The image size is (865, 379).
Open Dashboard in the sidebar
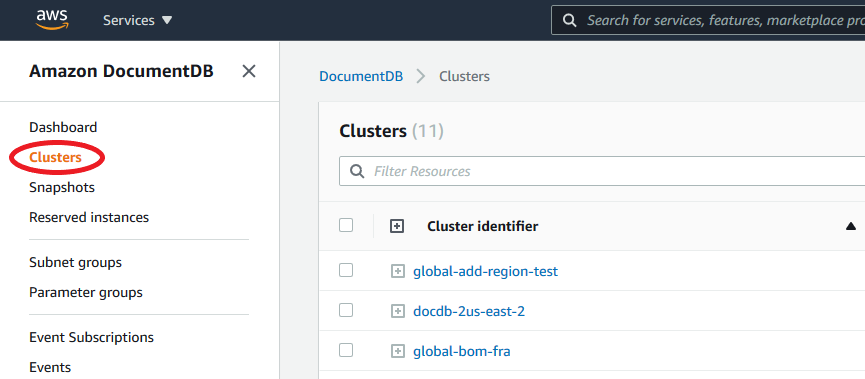point(63,127)
